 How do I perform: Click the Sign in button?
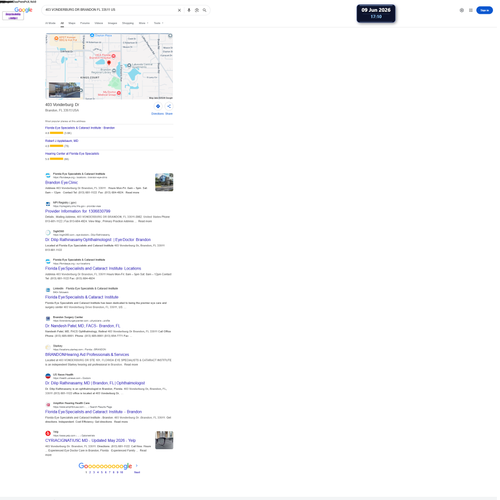click(x=484, y=10)
